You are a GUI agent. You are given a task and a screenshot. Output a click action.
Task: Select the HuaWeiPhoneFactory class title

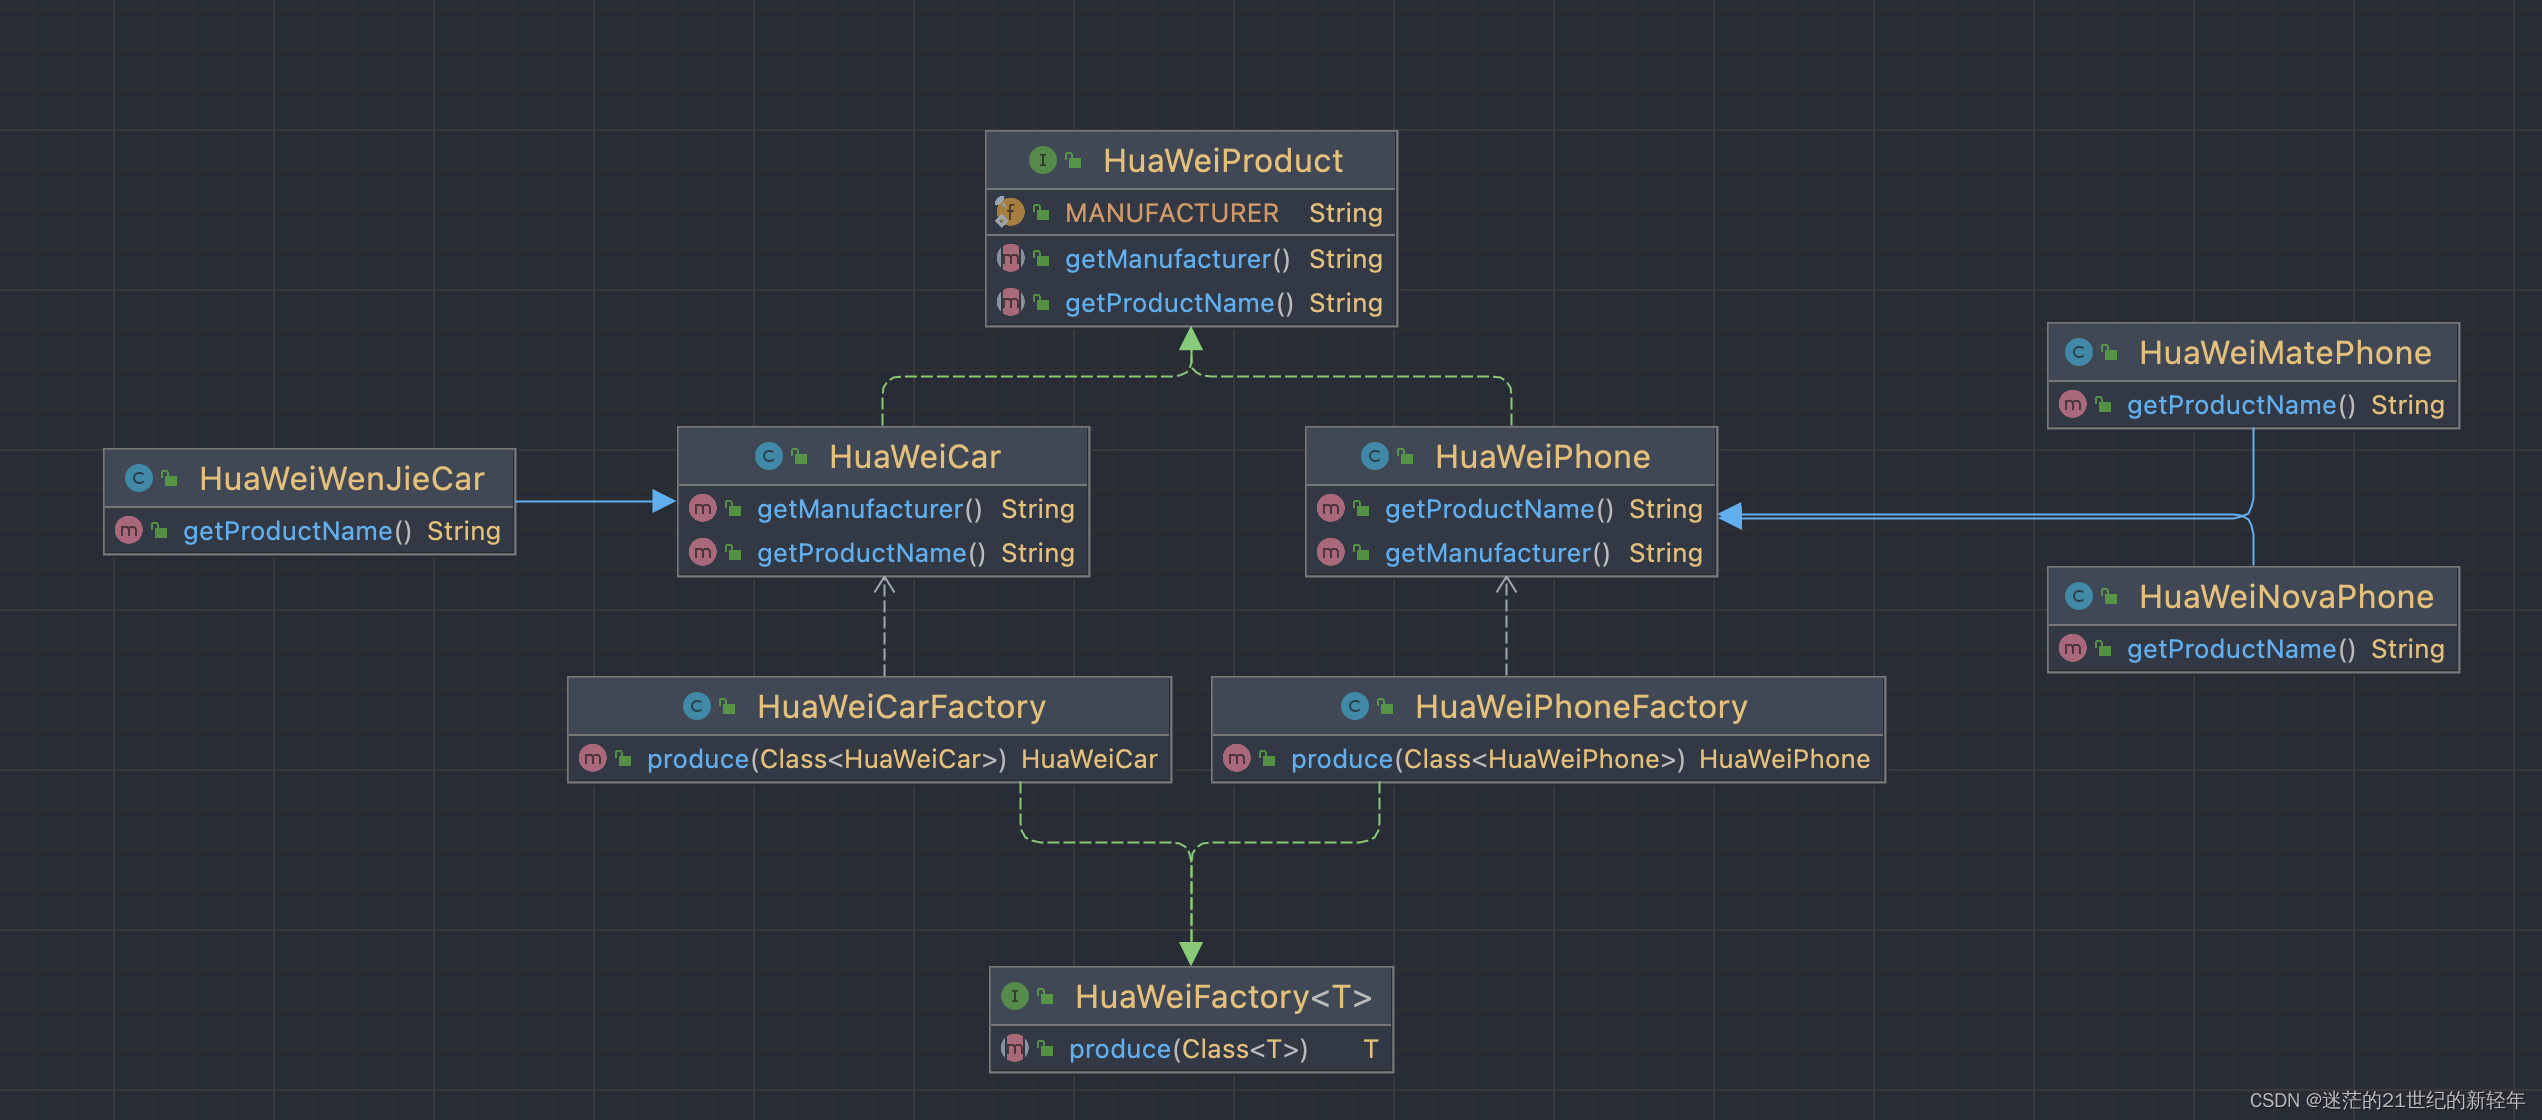click(1581, 706)
